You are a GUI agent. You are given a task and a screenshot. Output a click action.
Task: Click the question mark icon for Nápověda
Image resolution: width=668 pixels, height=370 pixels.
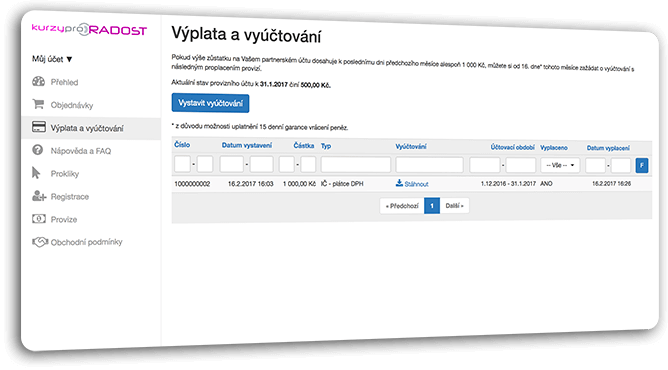38,150
